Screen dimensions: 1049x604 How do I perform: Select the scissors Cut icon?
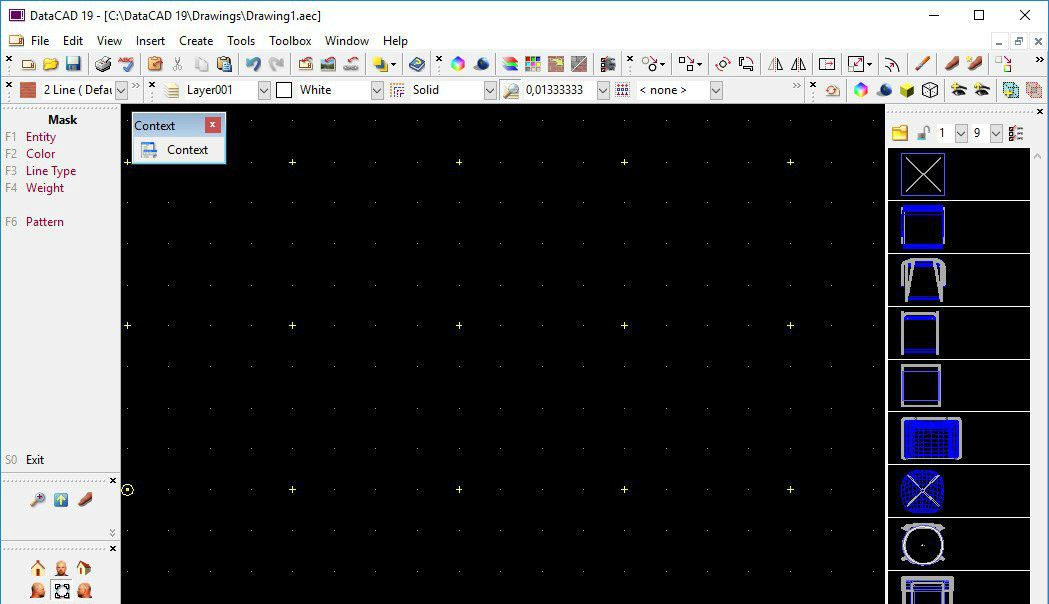[x=177, y=64]
